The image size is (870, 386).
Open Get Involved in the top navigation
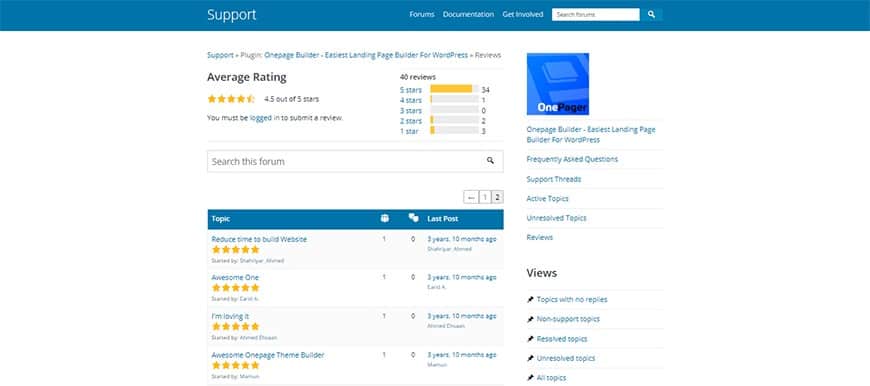(x=523, y=14)
